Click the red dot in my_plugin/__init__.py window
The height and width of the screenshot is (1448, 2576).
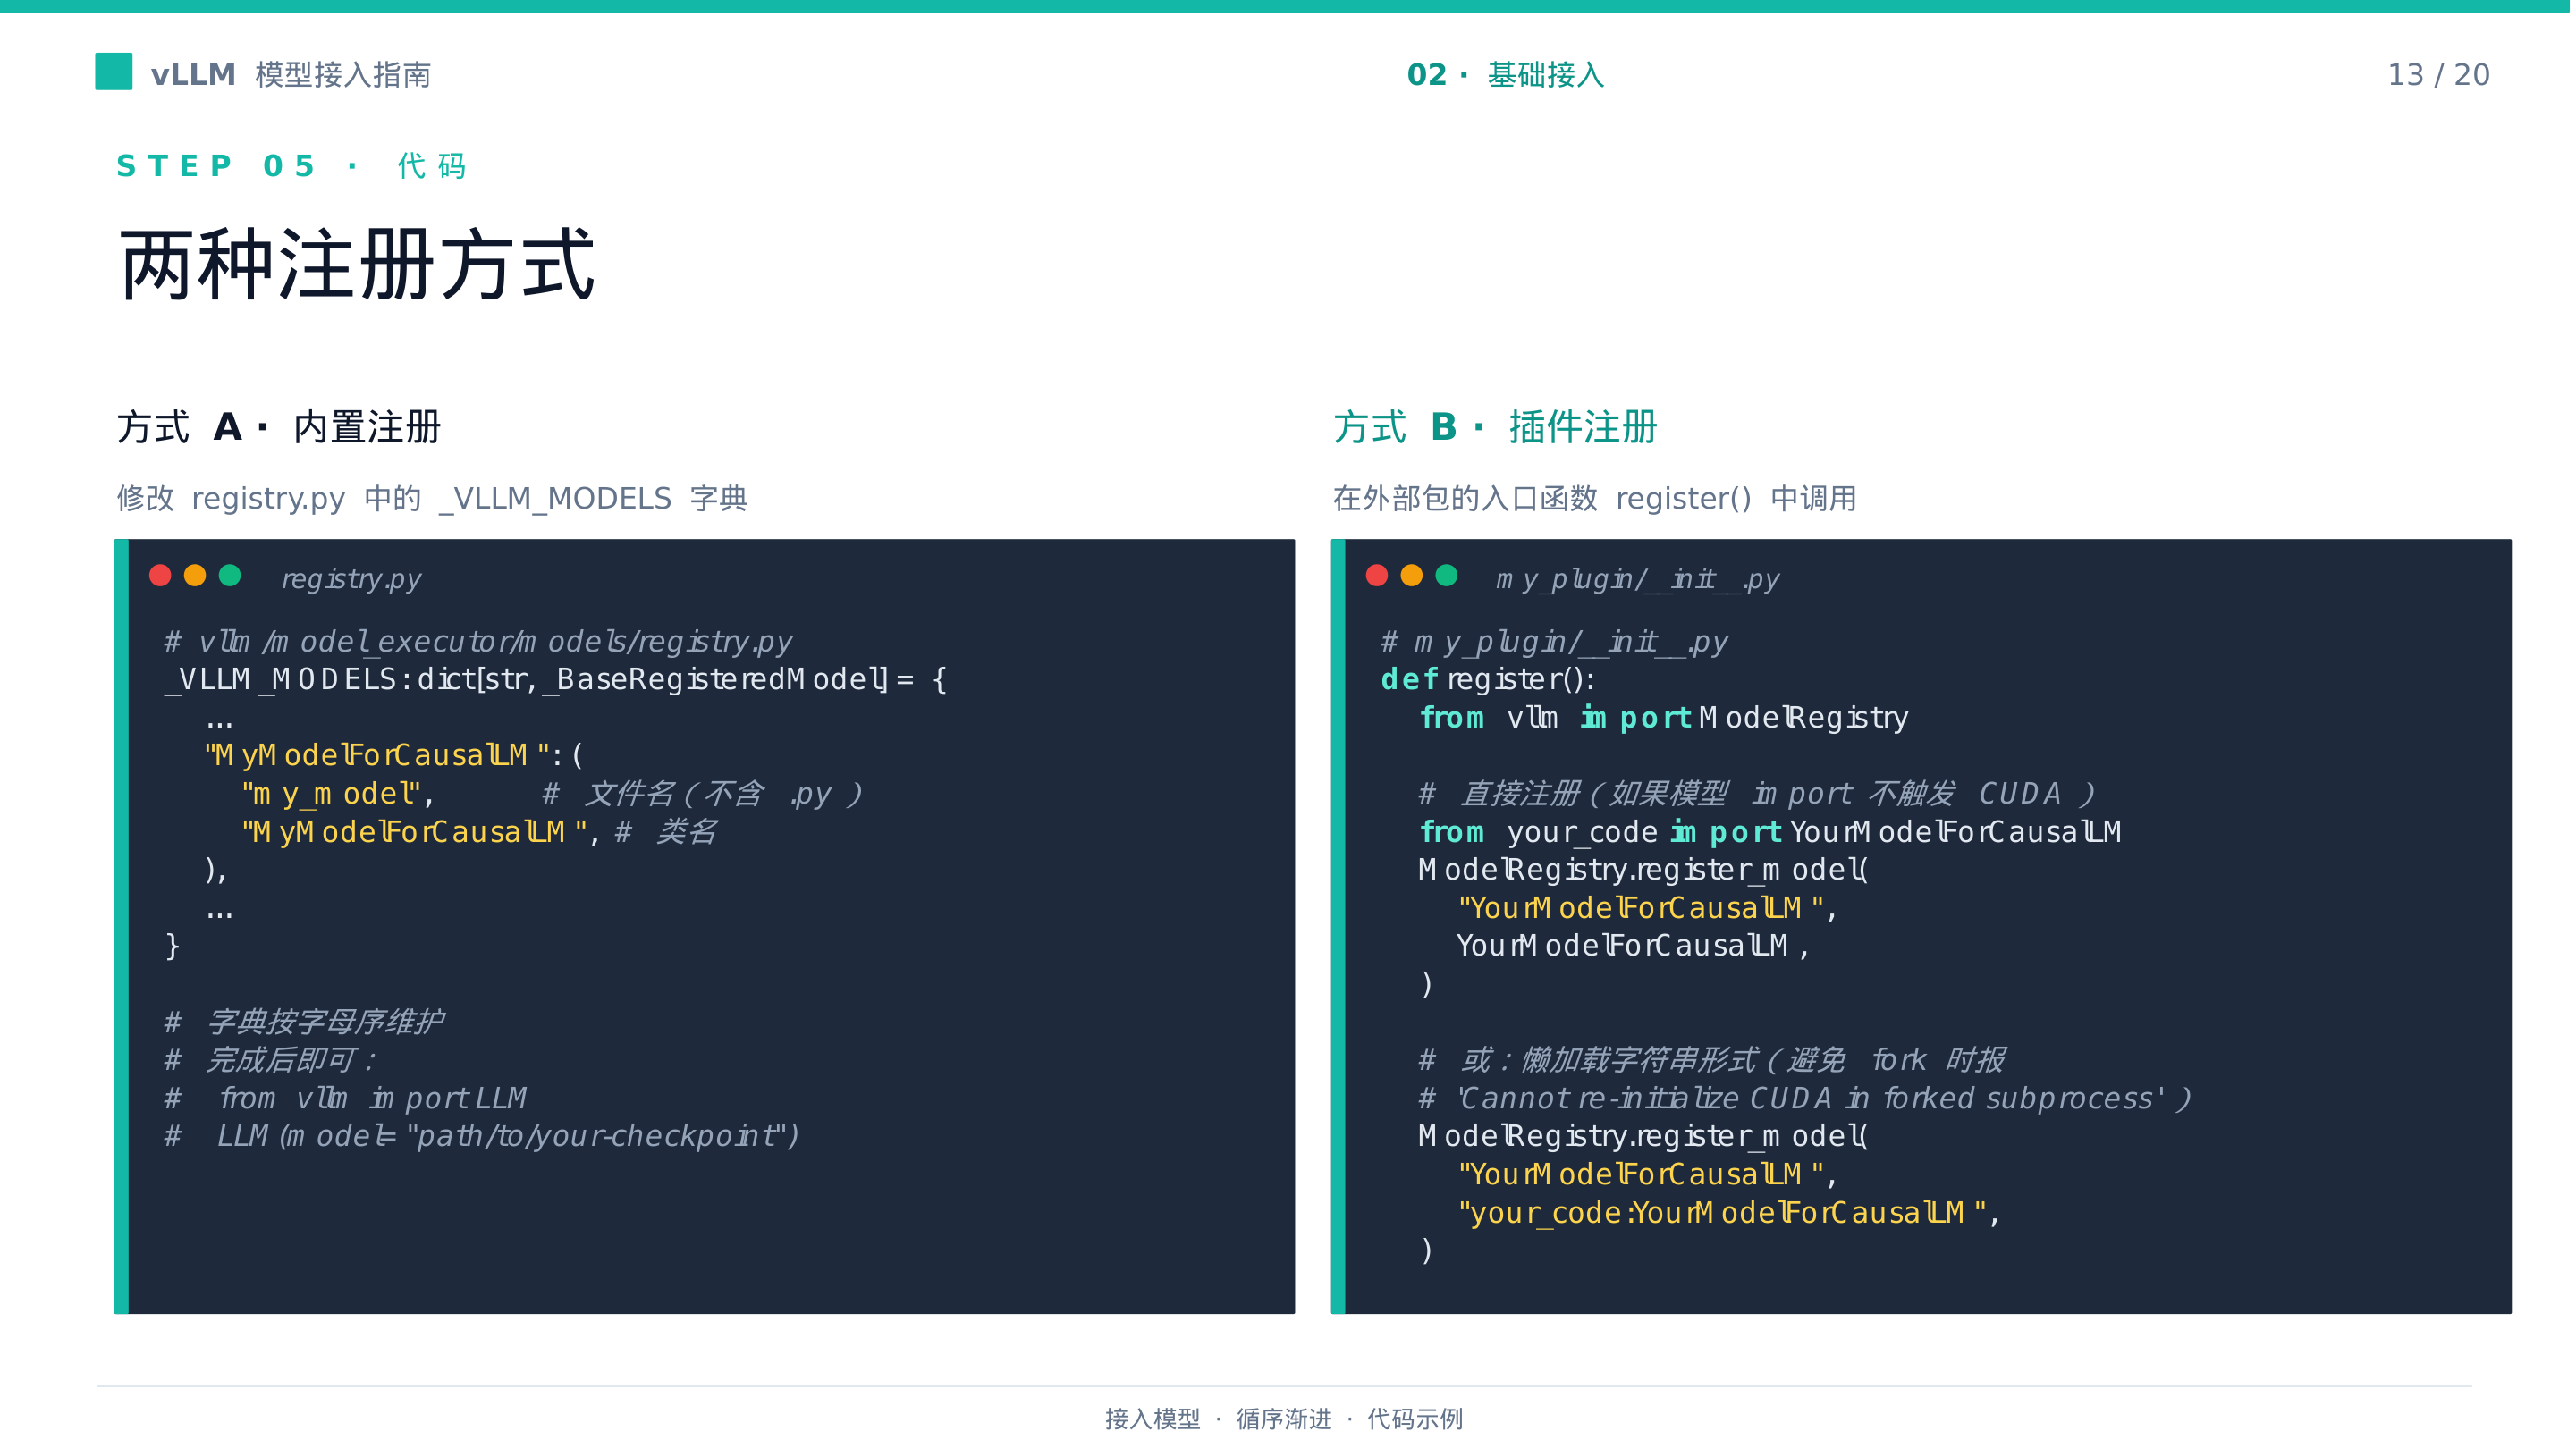click(x=1377, y=576)
